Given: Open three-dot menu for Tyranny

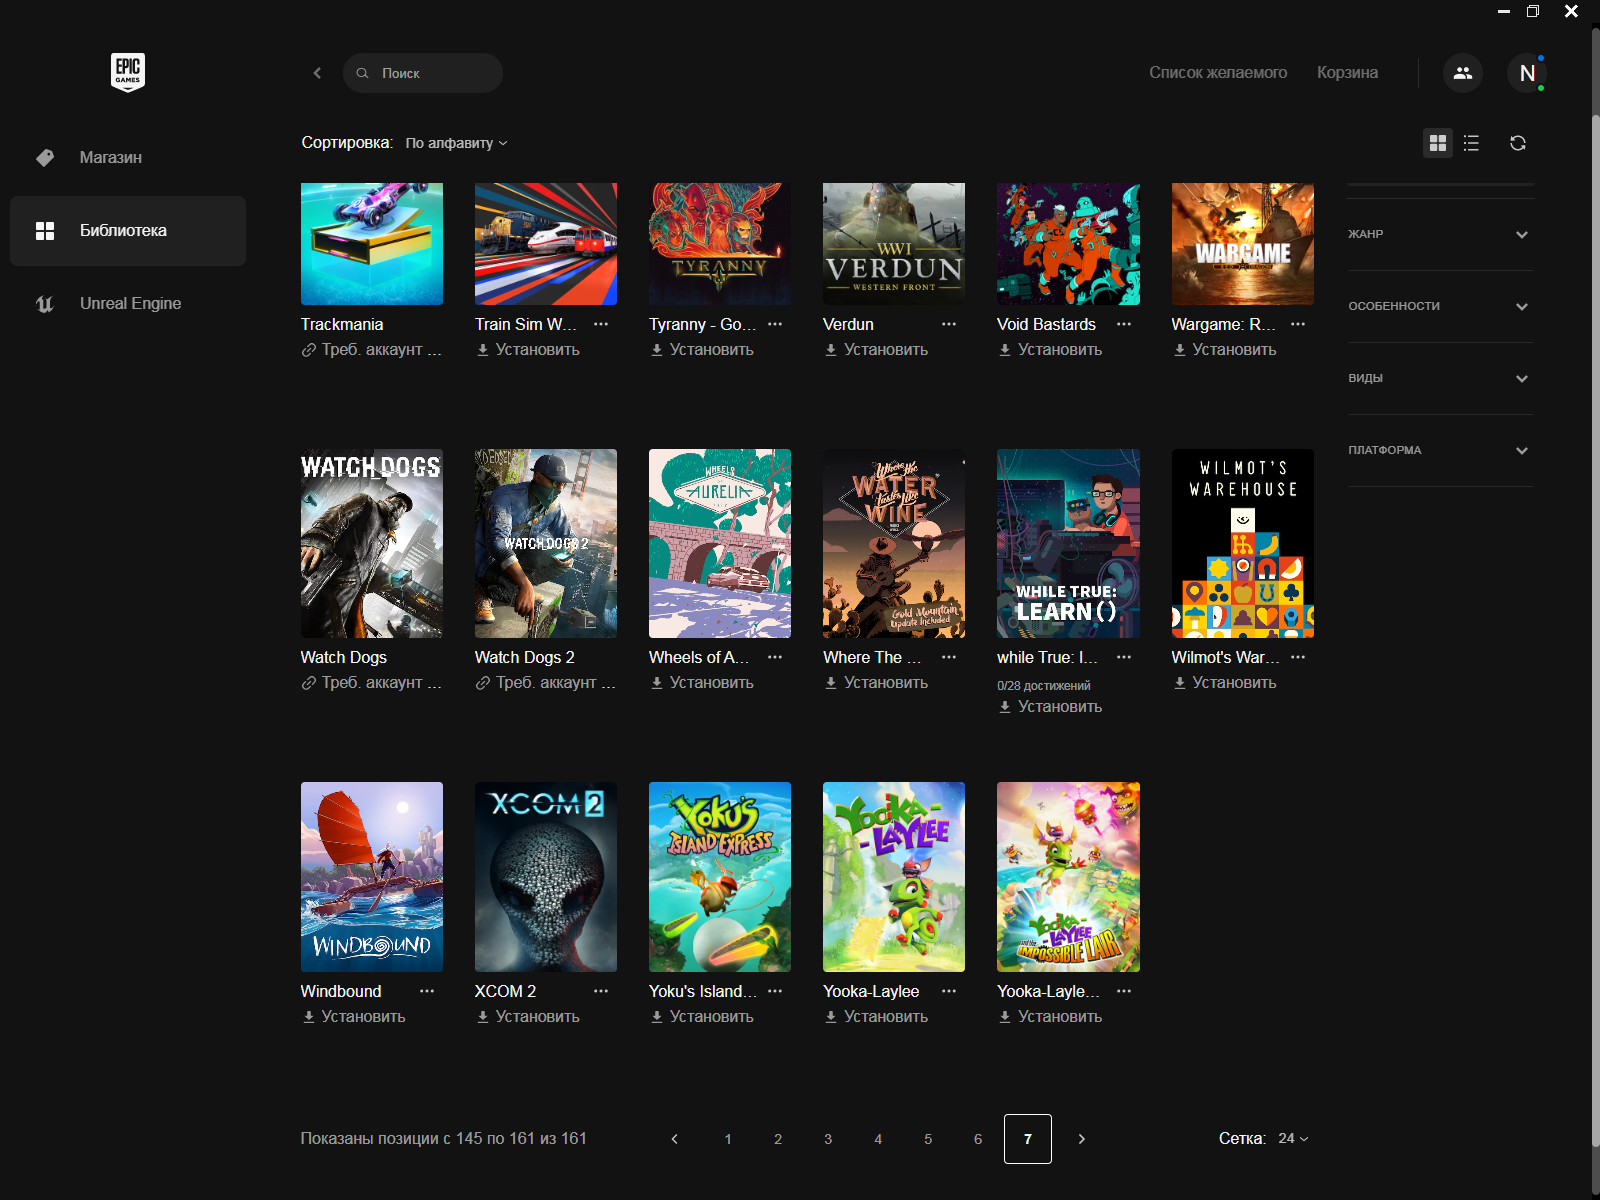Looking at the screenshot, I should [775, 324].
